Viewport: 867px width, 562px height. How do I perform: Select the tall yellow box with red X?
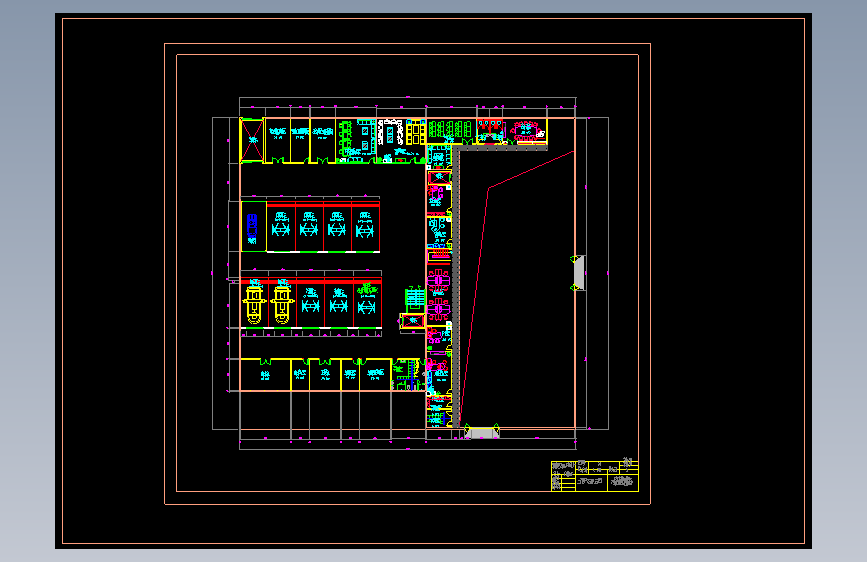click(x=252, y=140)
